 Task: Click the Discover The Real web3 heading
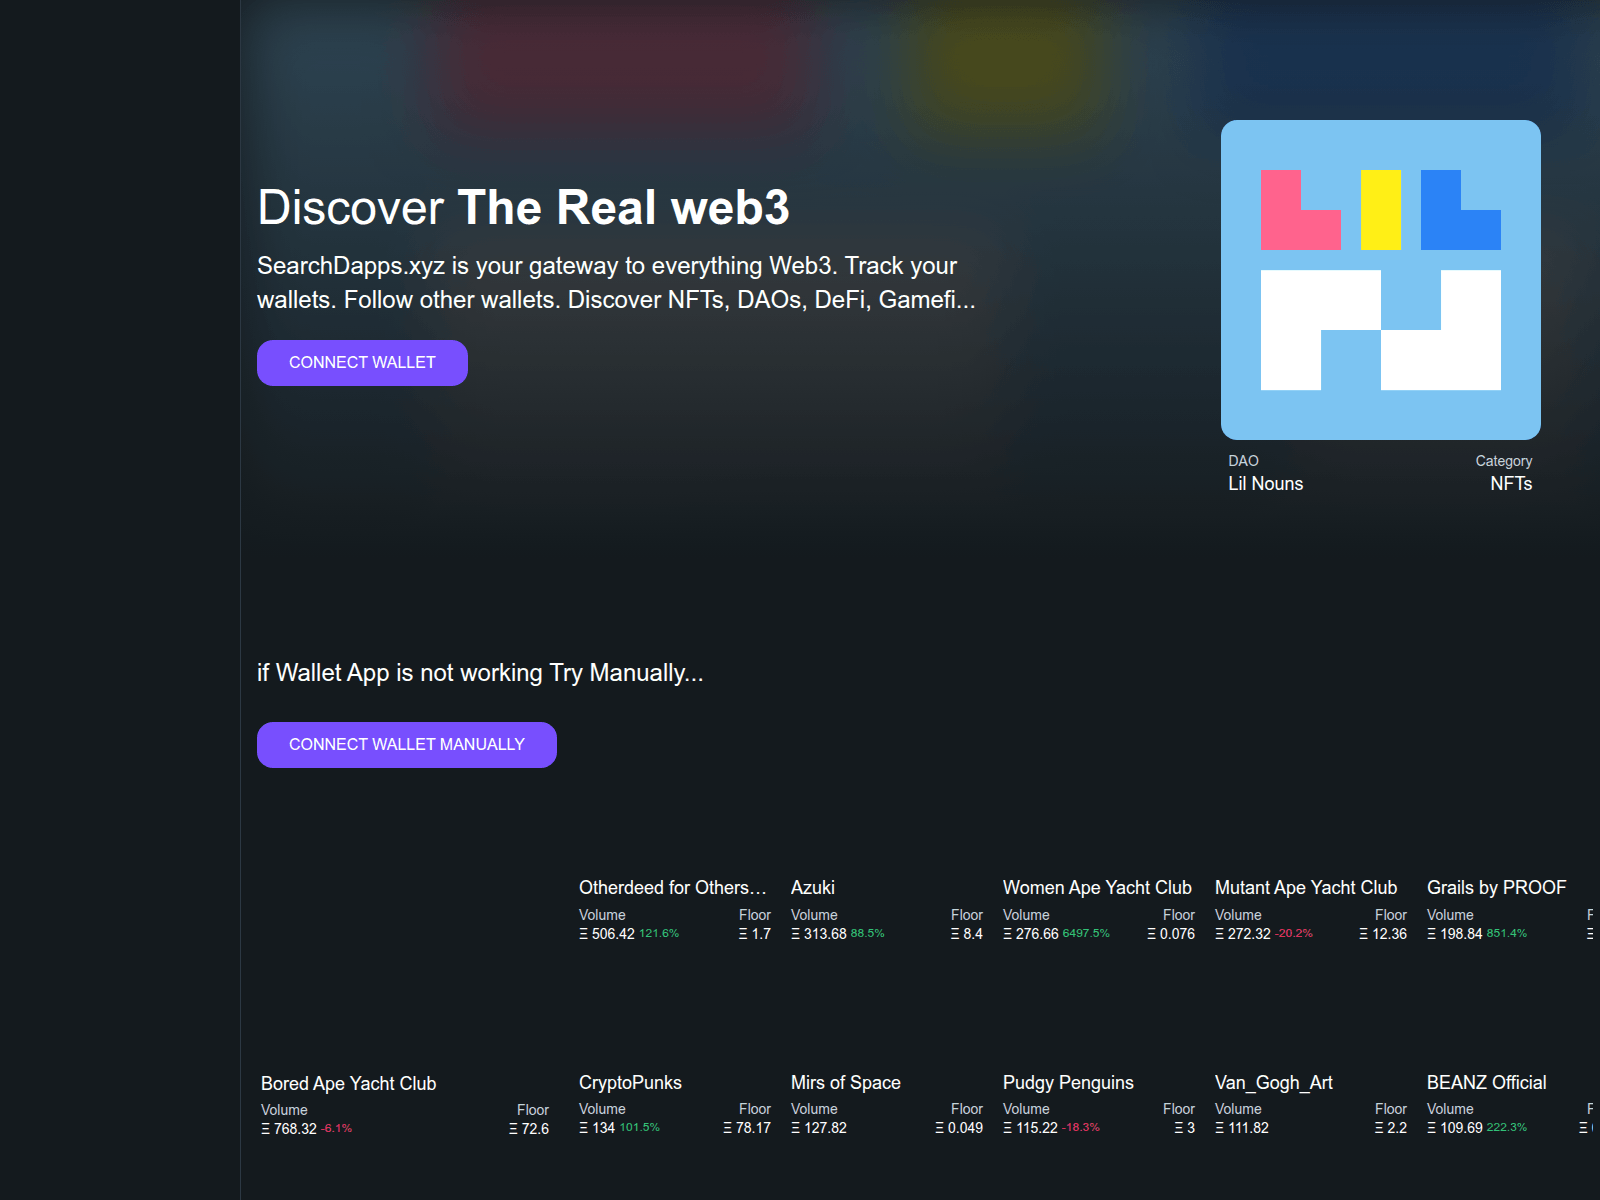point(523,208)
